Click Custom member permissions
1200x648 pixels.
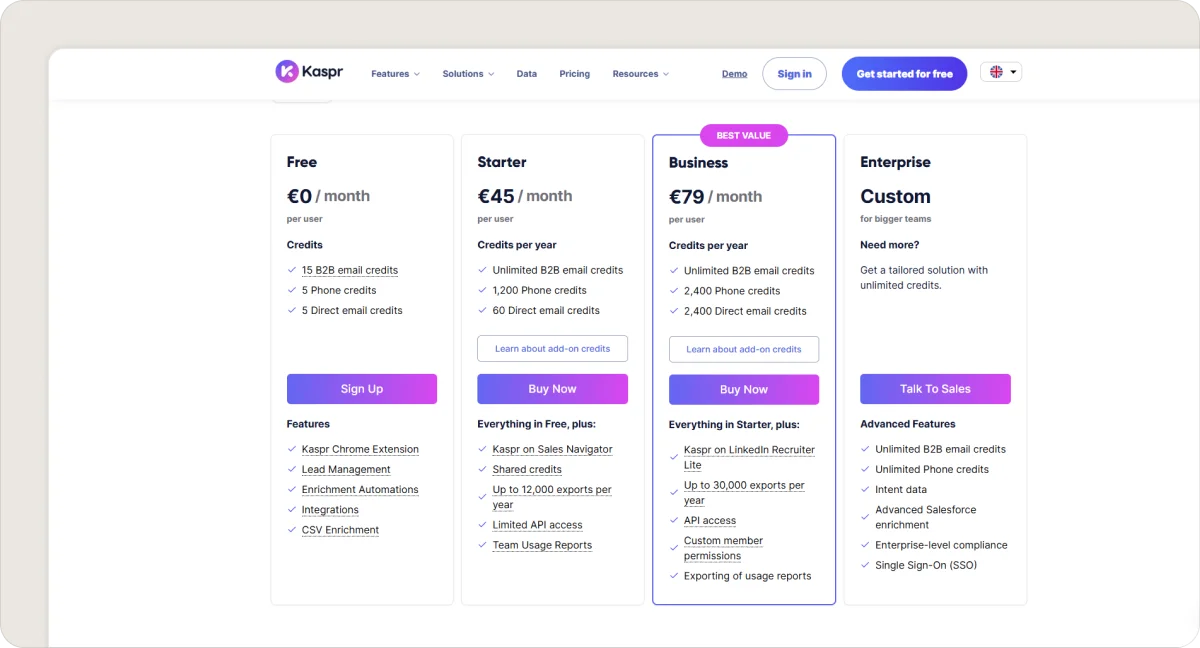[x=723, y=548]
